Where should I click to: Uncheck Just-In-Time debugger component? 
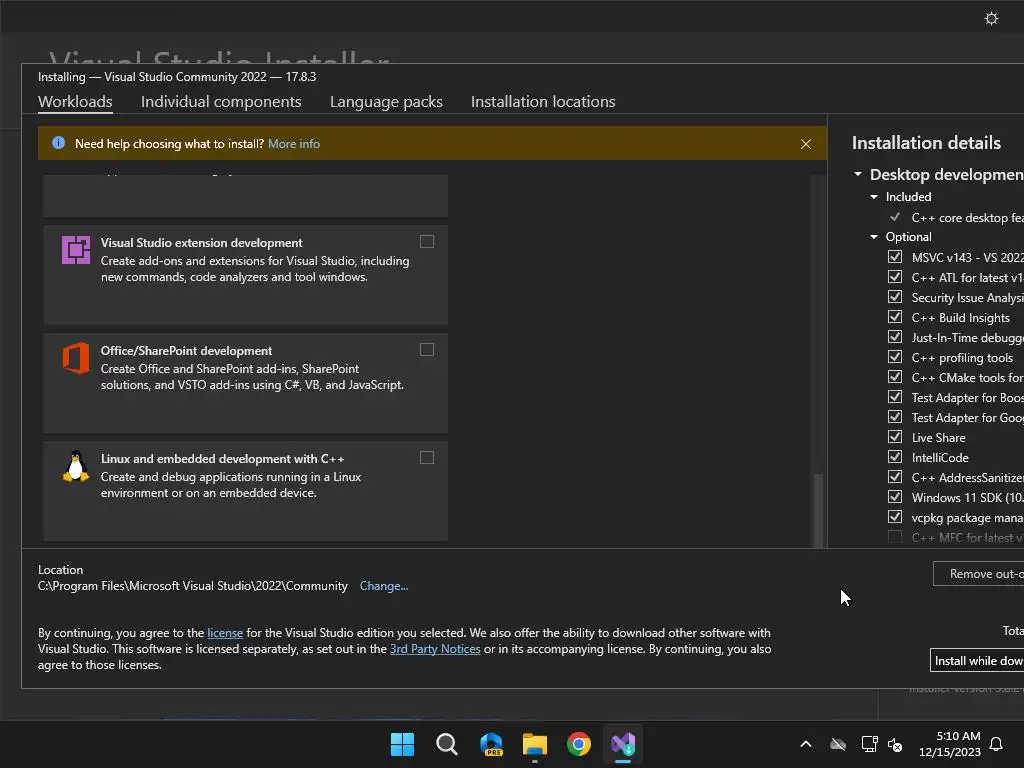pyautogui.click(x=895, y=337)
